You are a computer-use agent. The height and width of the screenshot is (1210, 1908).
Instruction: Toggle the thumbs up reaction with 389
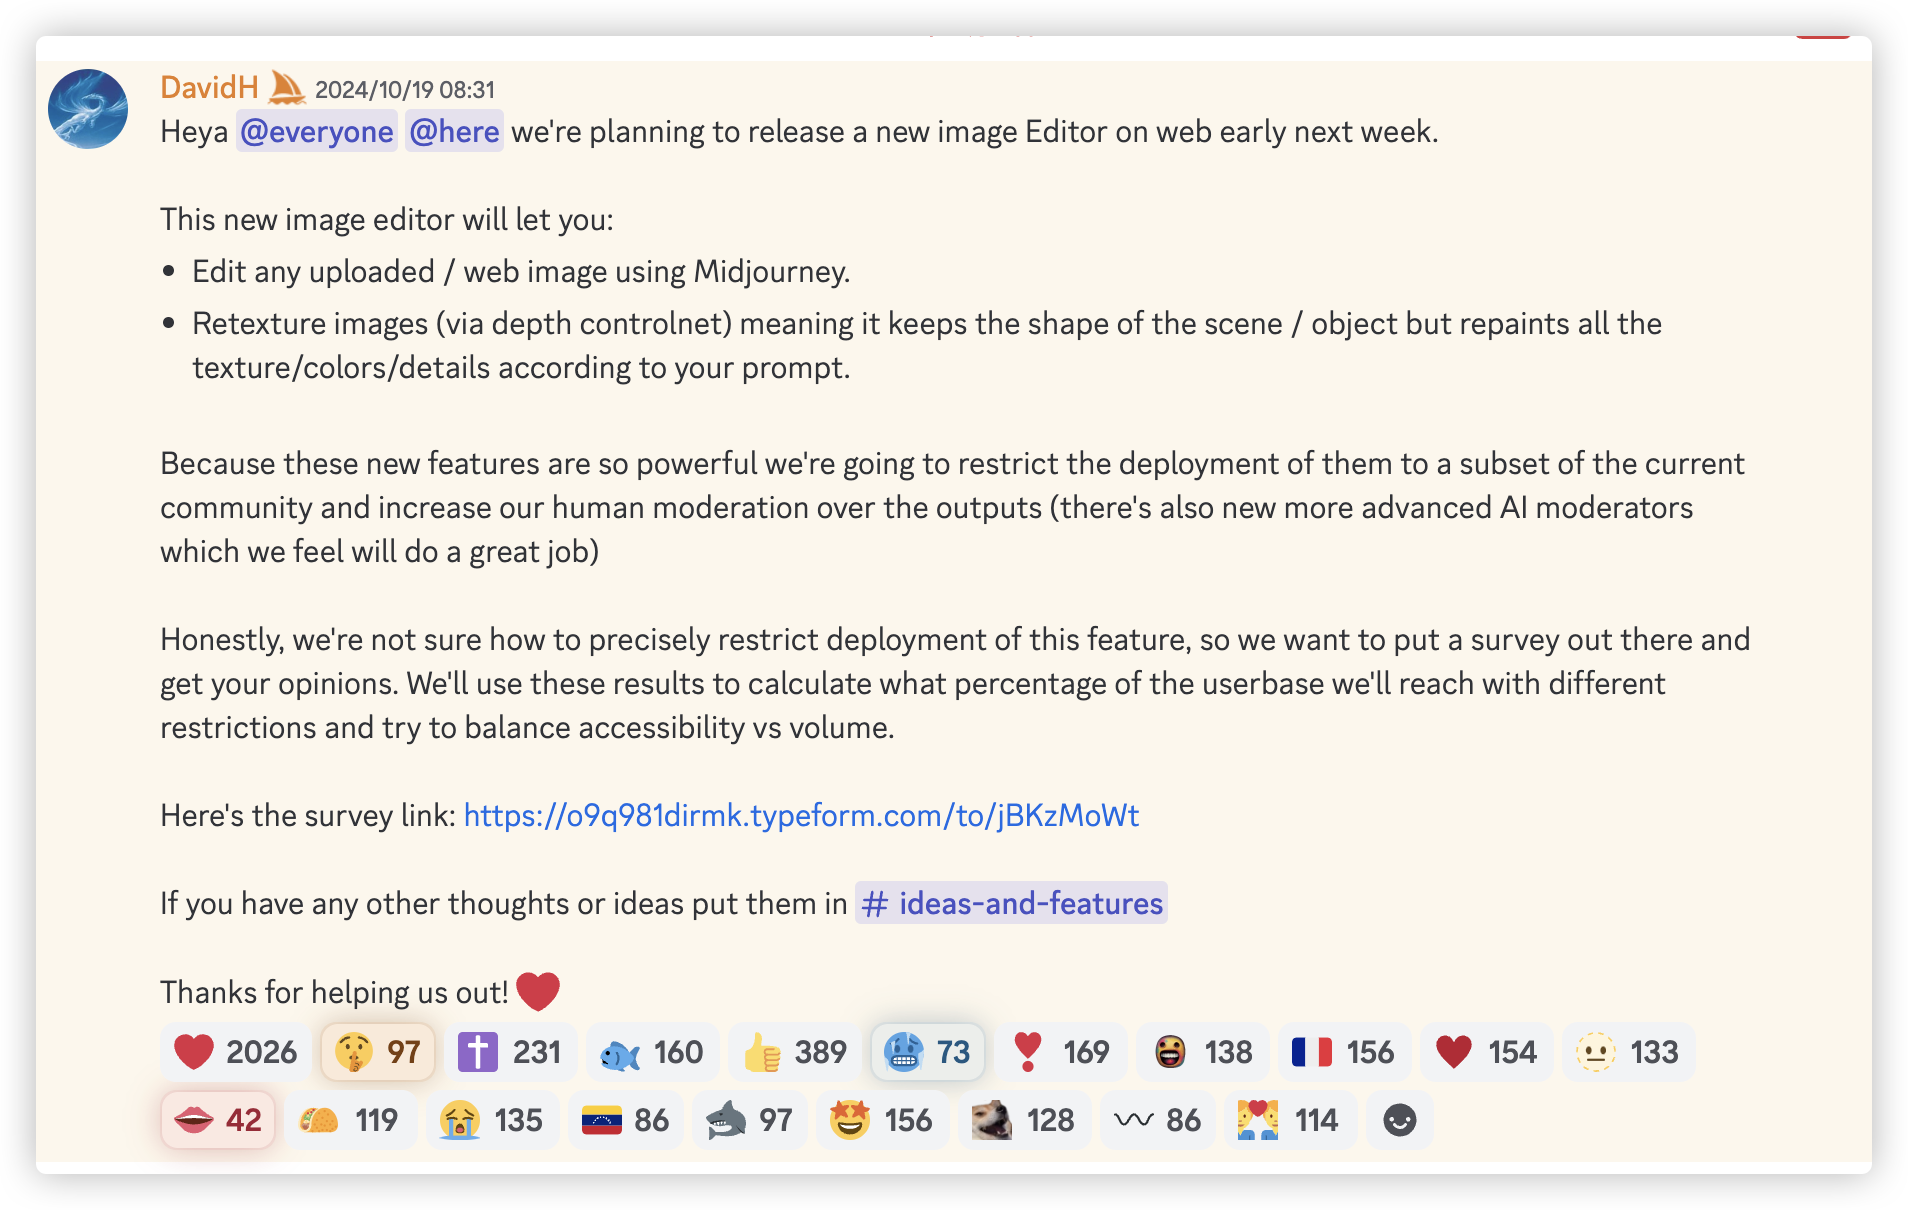coord(795,1052)
